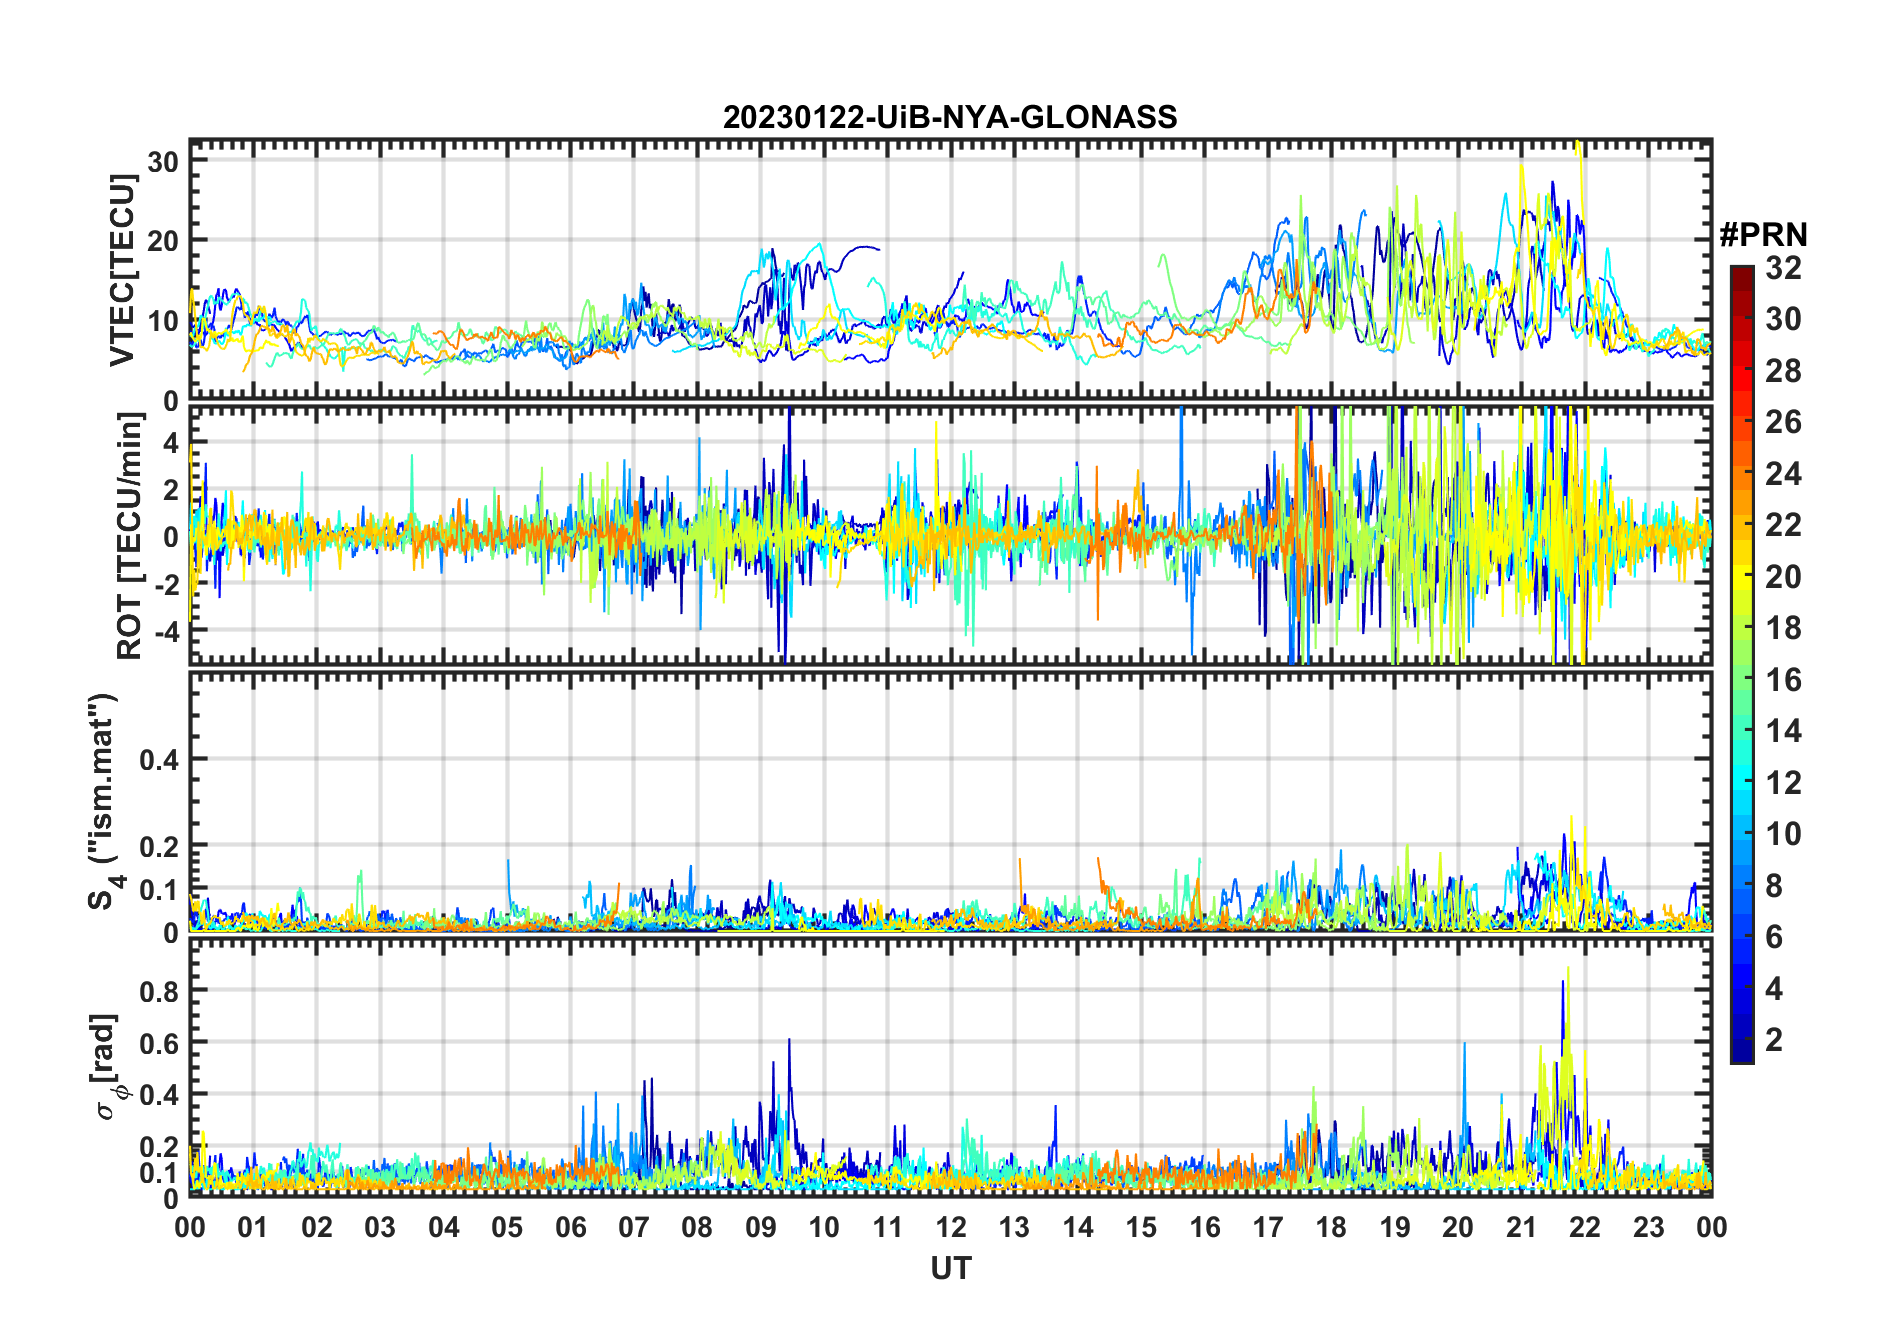Select the 17 hour tick on the UT axis
The width and height of the screenshot is (1902, 1330).
[1268, 1227]
